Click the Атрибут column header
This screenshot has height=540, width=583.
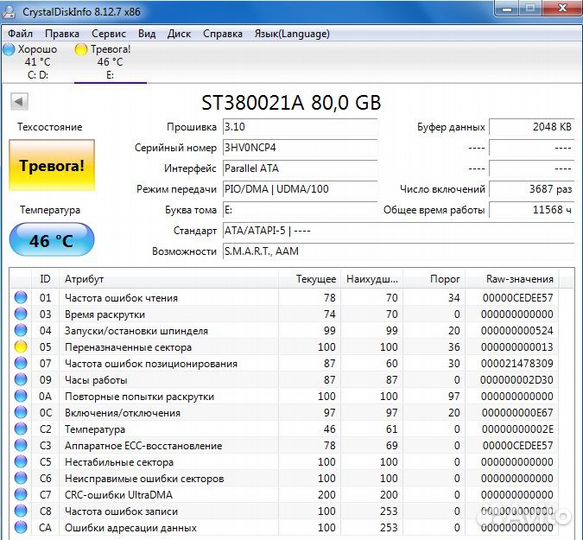(169, 279)
